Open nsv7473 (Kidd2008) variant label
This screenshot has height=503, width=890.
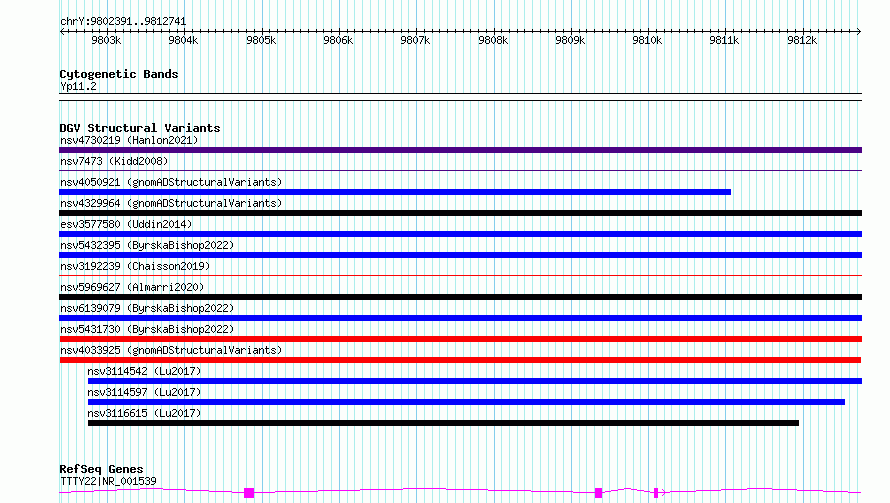click(114, 161)
